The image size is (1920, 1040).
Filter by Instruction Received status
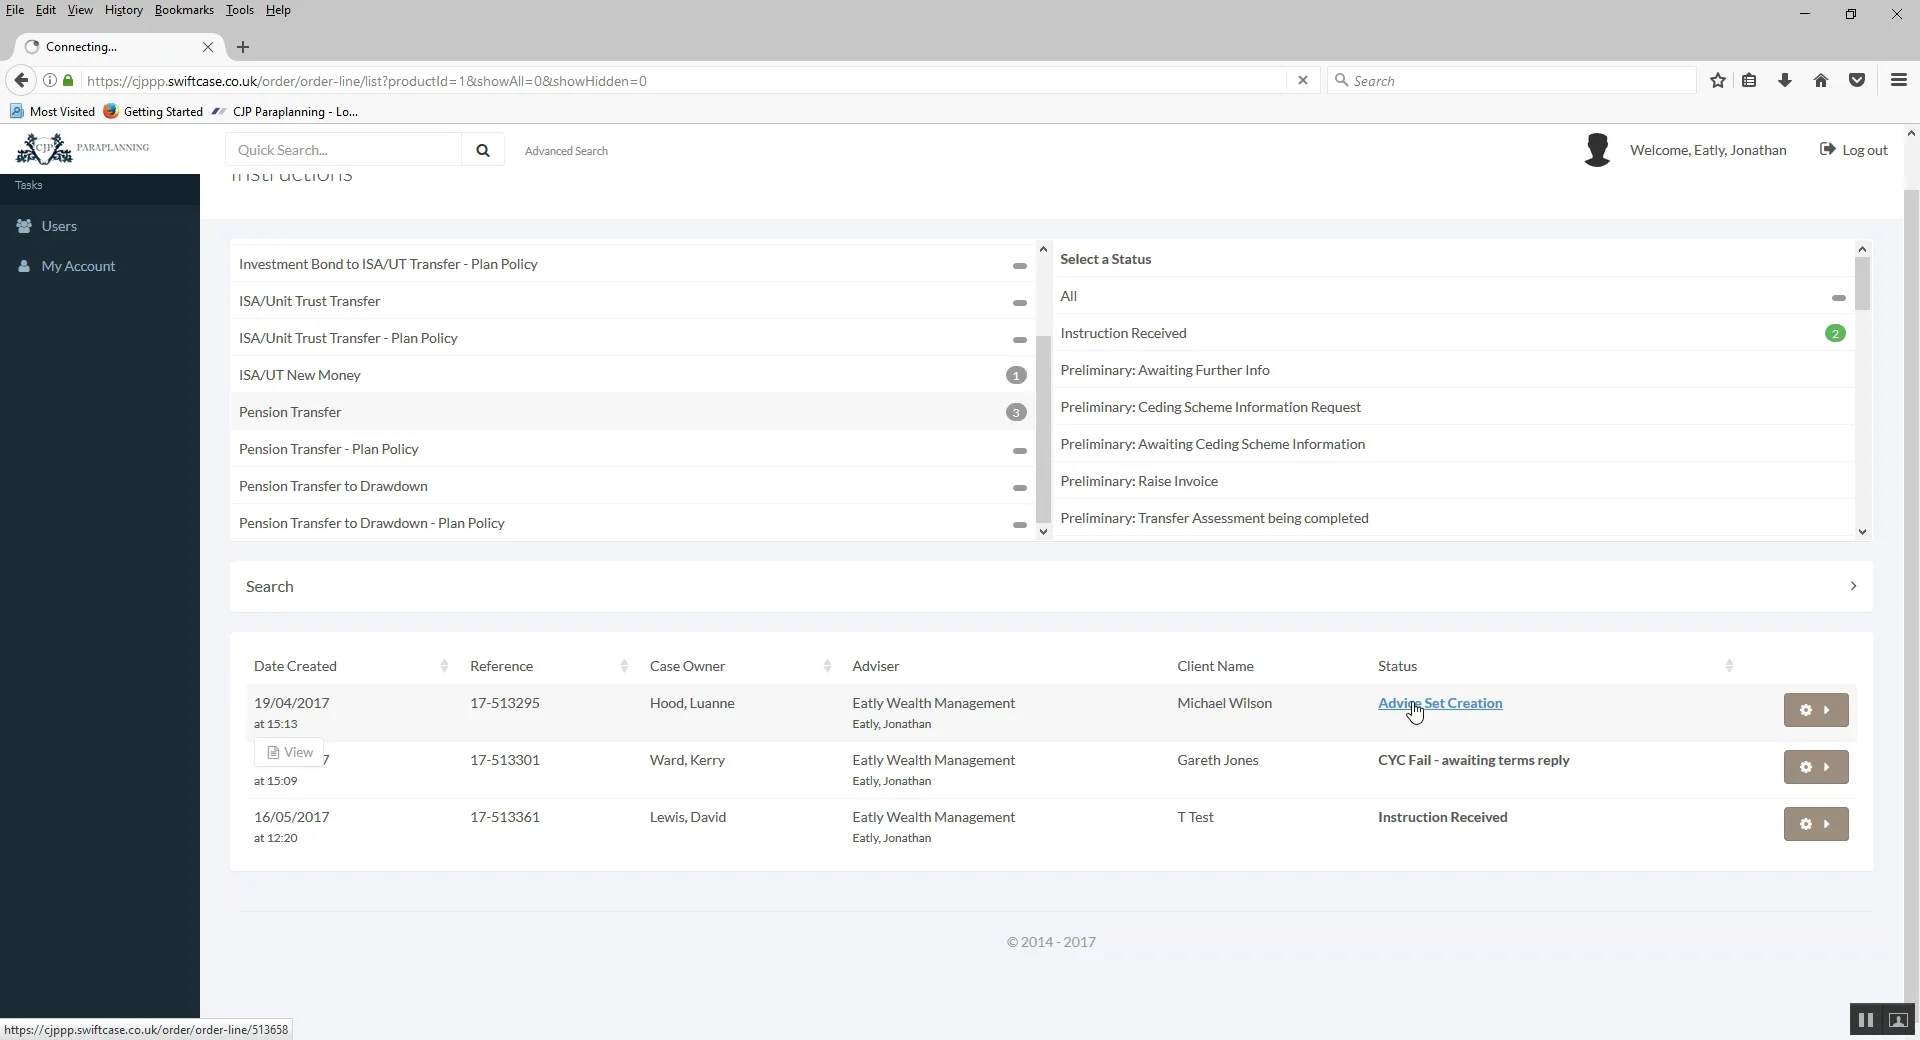(x=1453, y=333)
